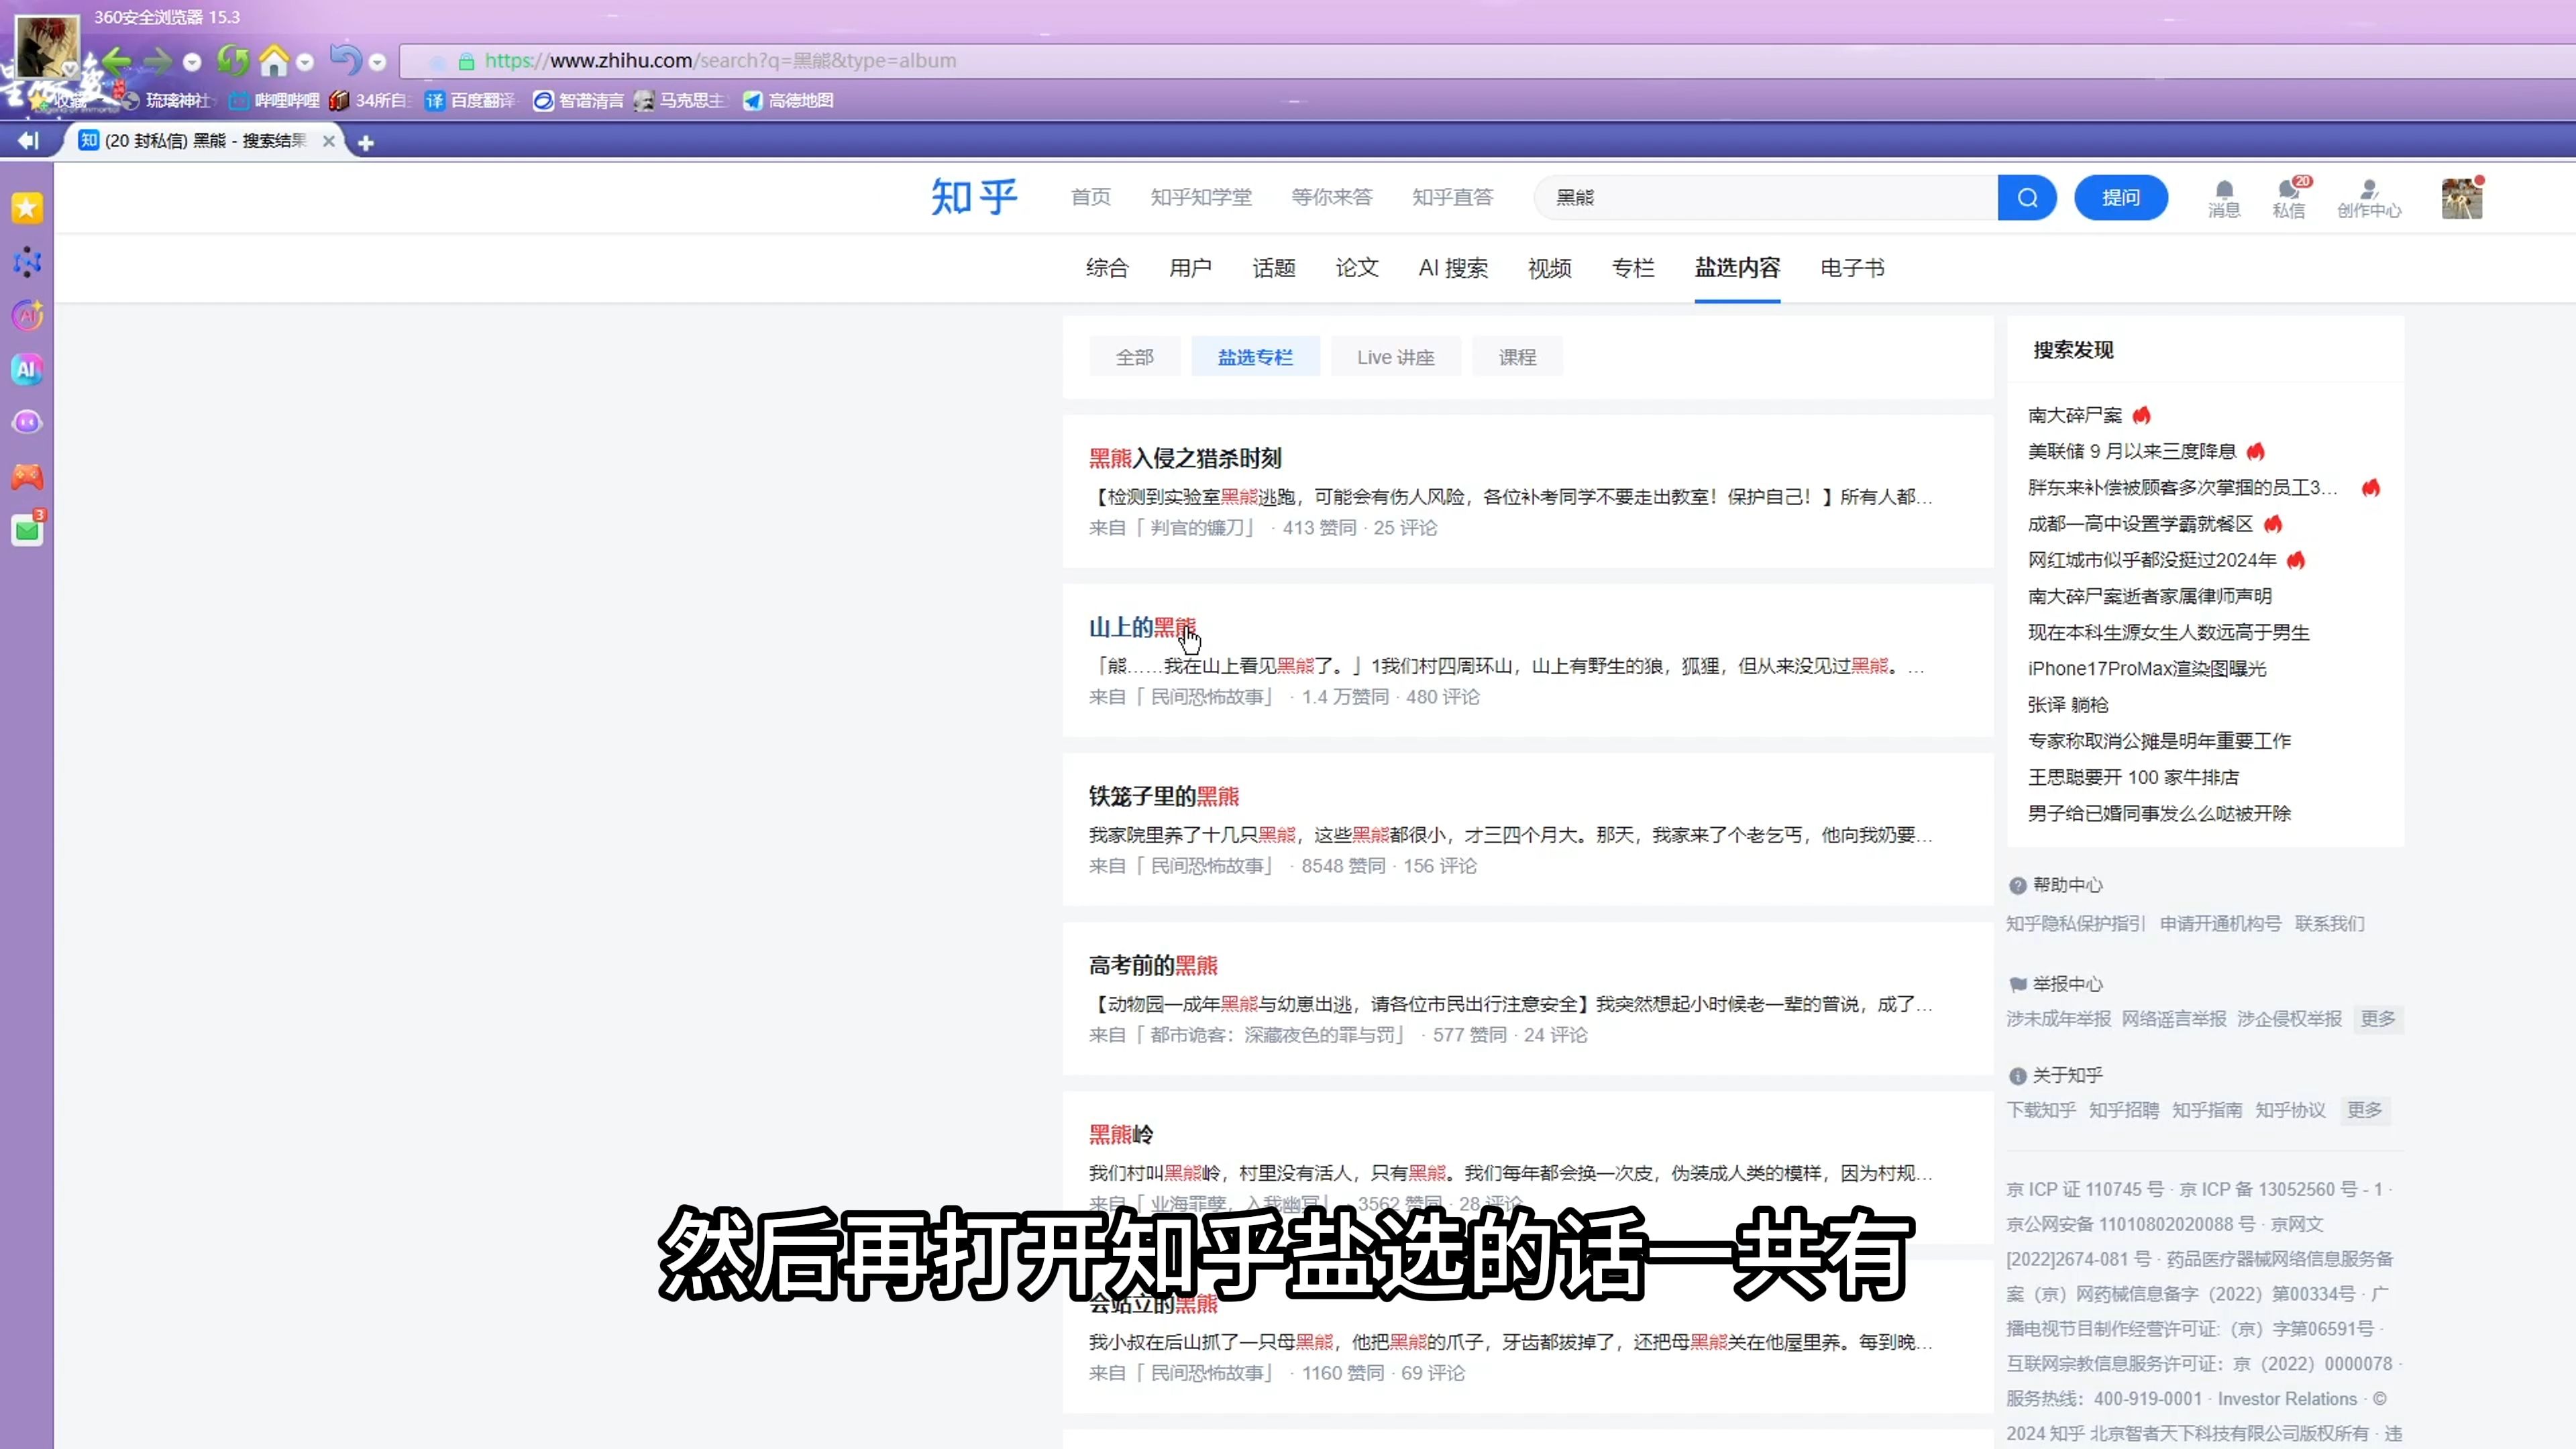Screen dimensions: 2576x1449
Task: Switch to the 视频 search tab
Action: pyautogui.click(x=1549, y=268)
